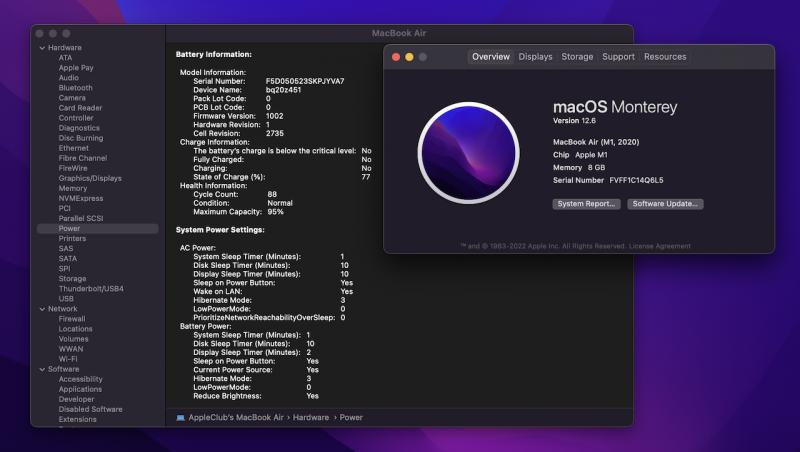800x452 pixels.
Task: Switch to the Displays tab
Action: 535,57
